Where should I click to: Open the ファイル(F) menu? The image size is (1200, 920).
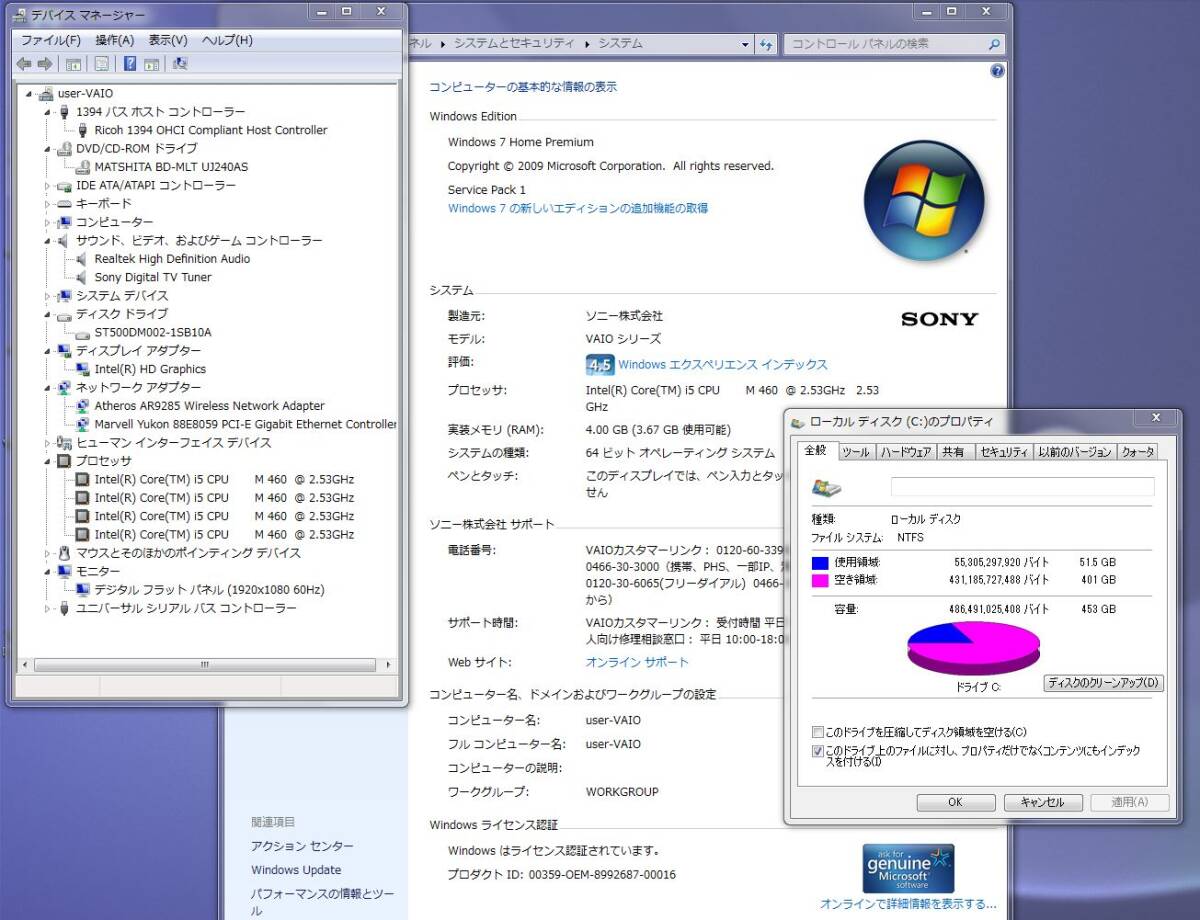coord(51,40)
